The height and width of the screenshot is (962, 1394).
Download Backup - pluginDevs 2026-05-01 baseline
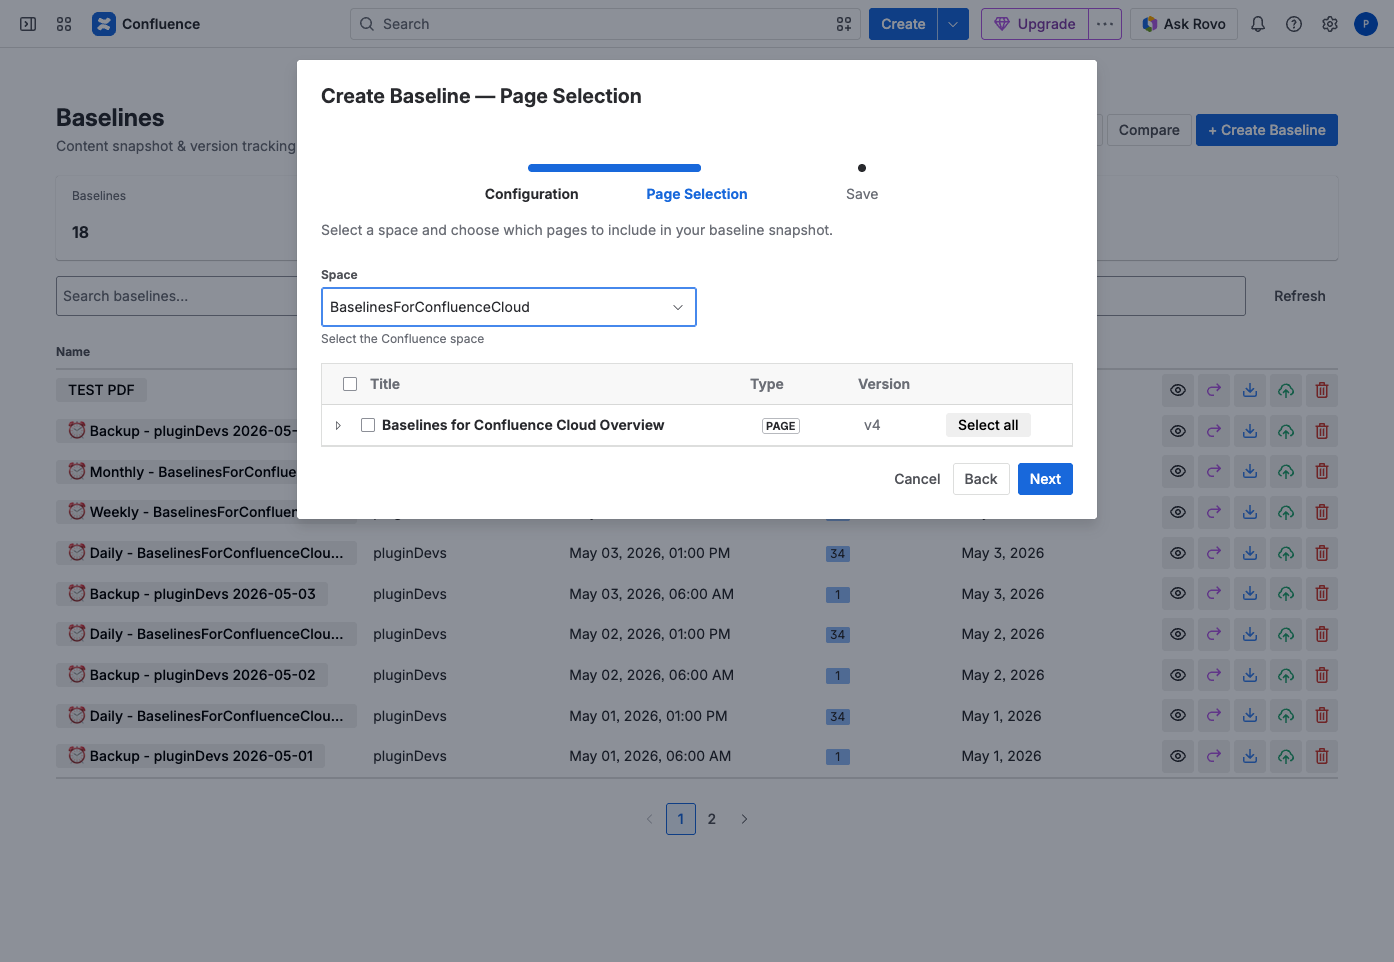coord(1250,756)
